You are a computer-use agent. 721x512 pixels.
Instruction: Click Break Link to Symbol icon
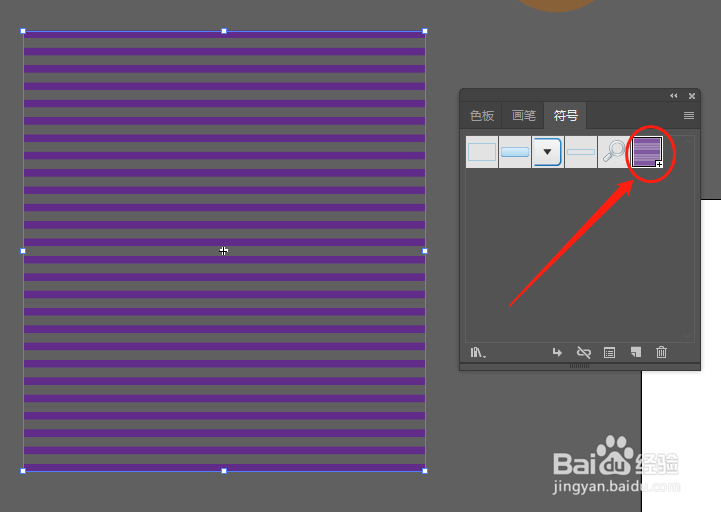[584, 353]
